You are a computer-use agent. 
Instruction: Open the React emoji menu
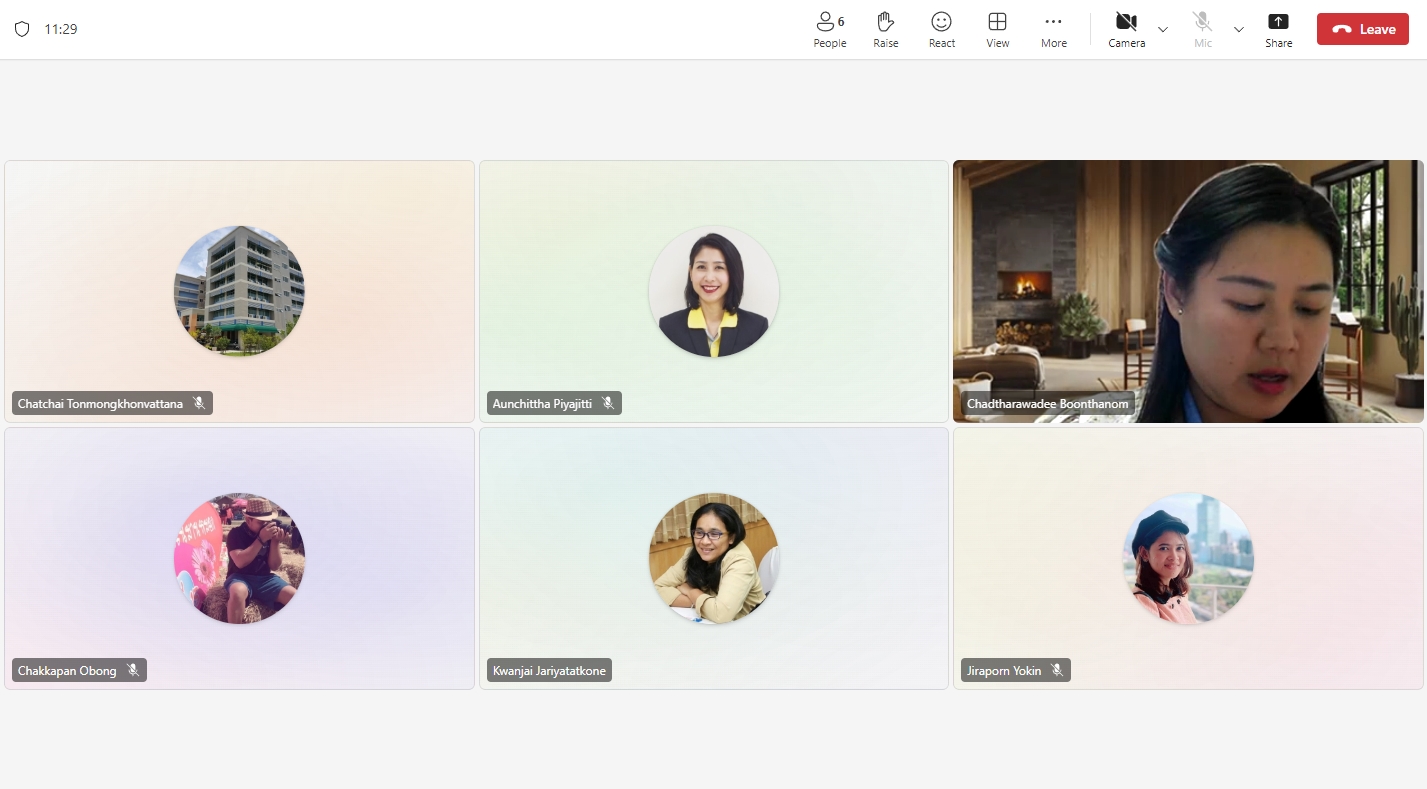[941, 29]
